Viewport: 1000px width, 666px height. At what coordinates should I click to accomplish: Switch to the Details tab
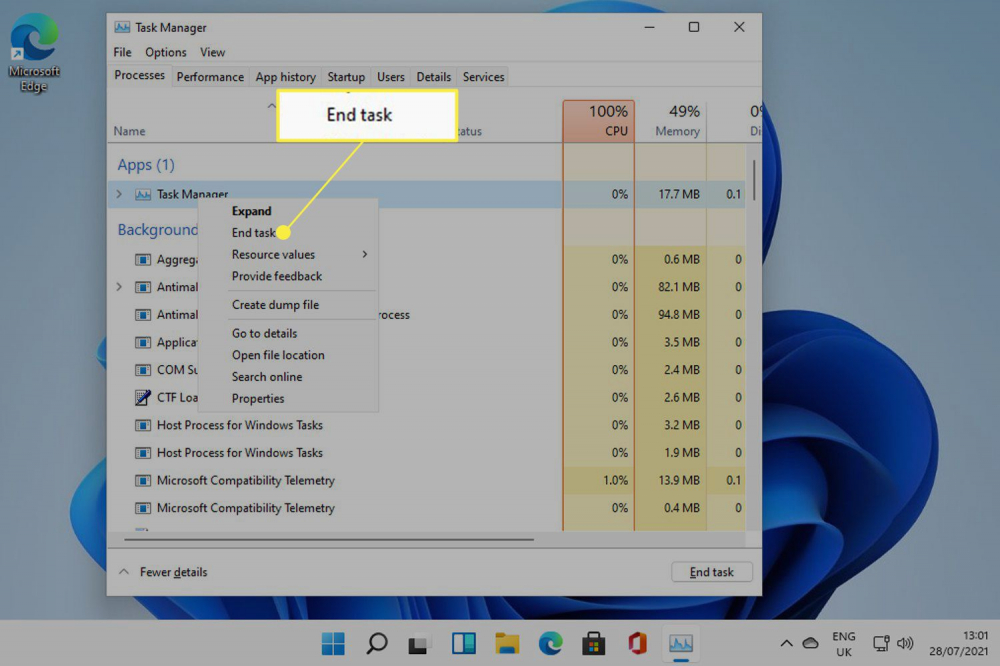(x=434, y=77)
